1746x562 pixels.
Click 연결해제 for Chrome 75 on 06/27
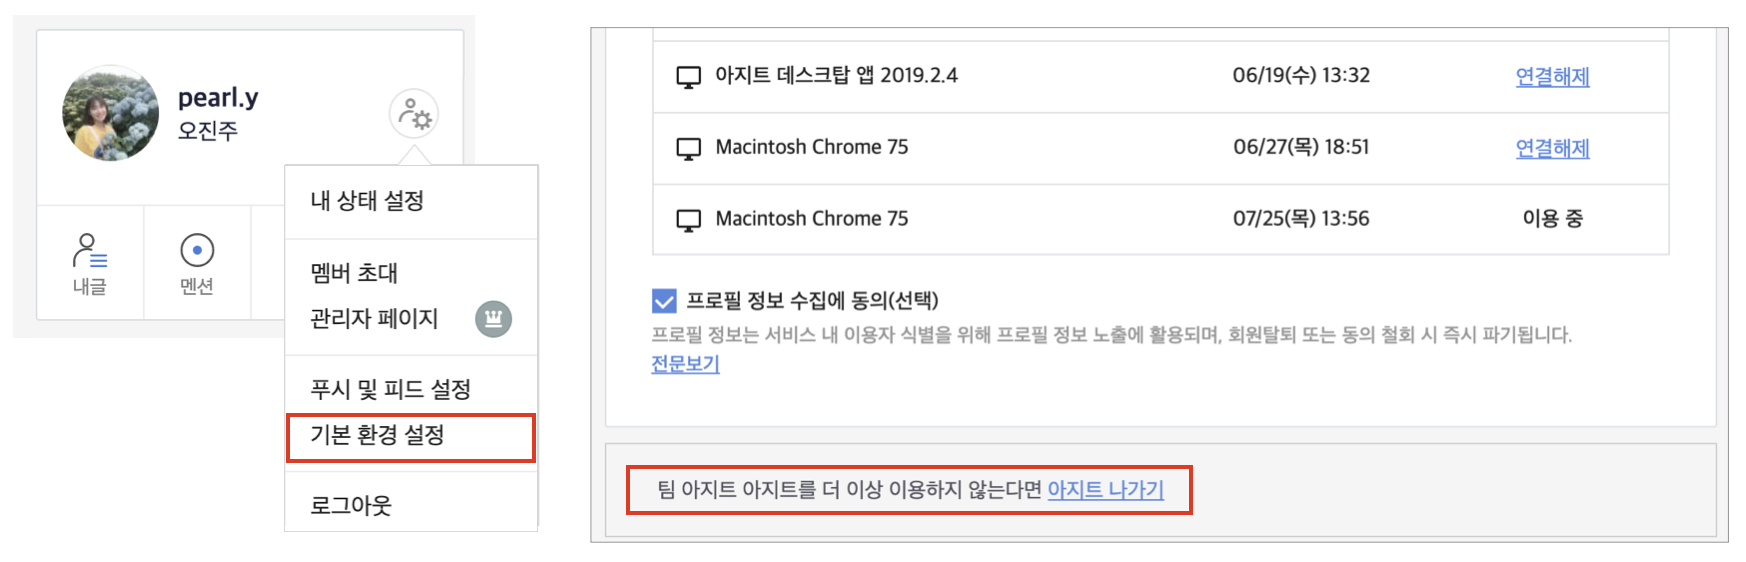(1552, 148)
